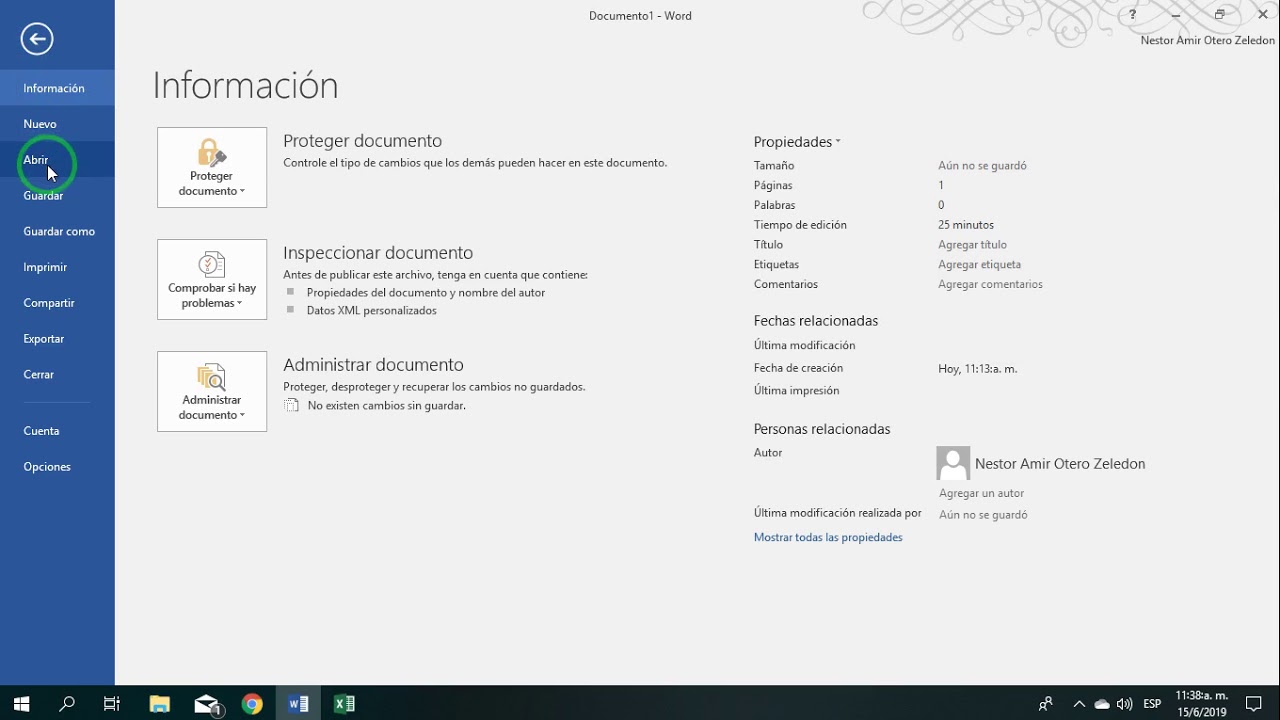The width and height of the screenshot is (1280, 720).
Task: Show hidden system tray icons
Action: pos(1079,704)
